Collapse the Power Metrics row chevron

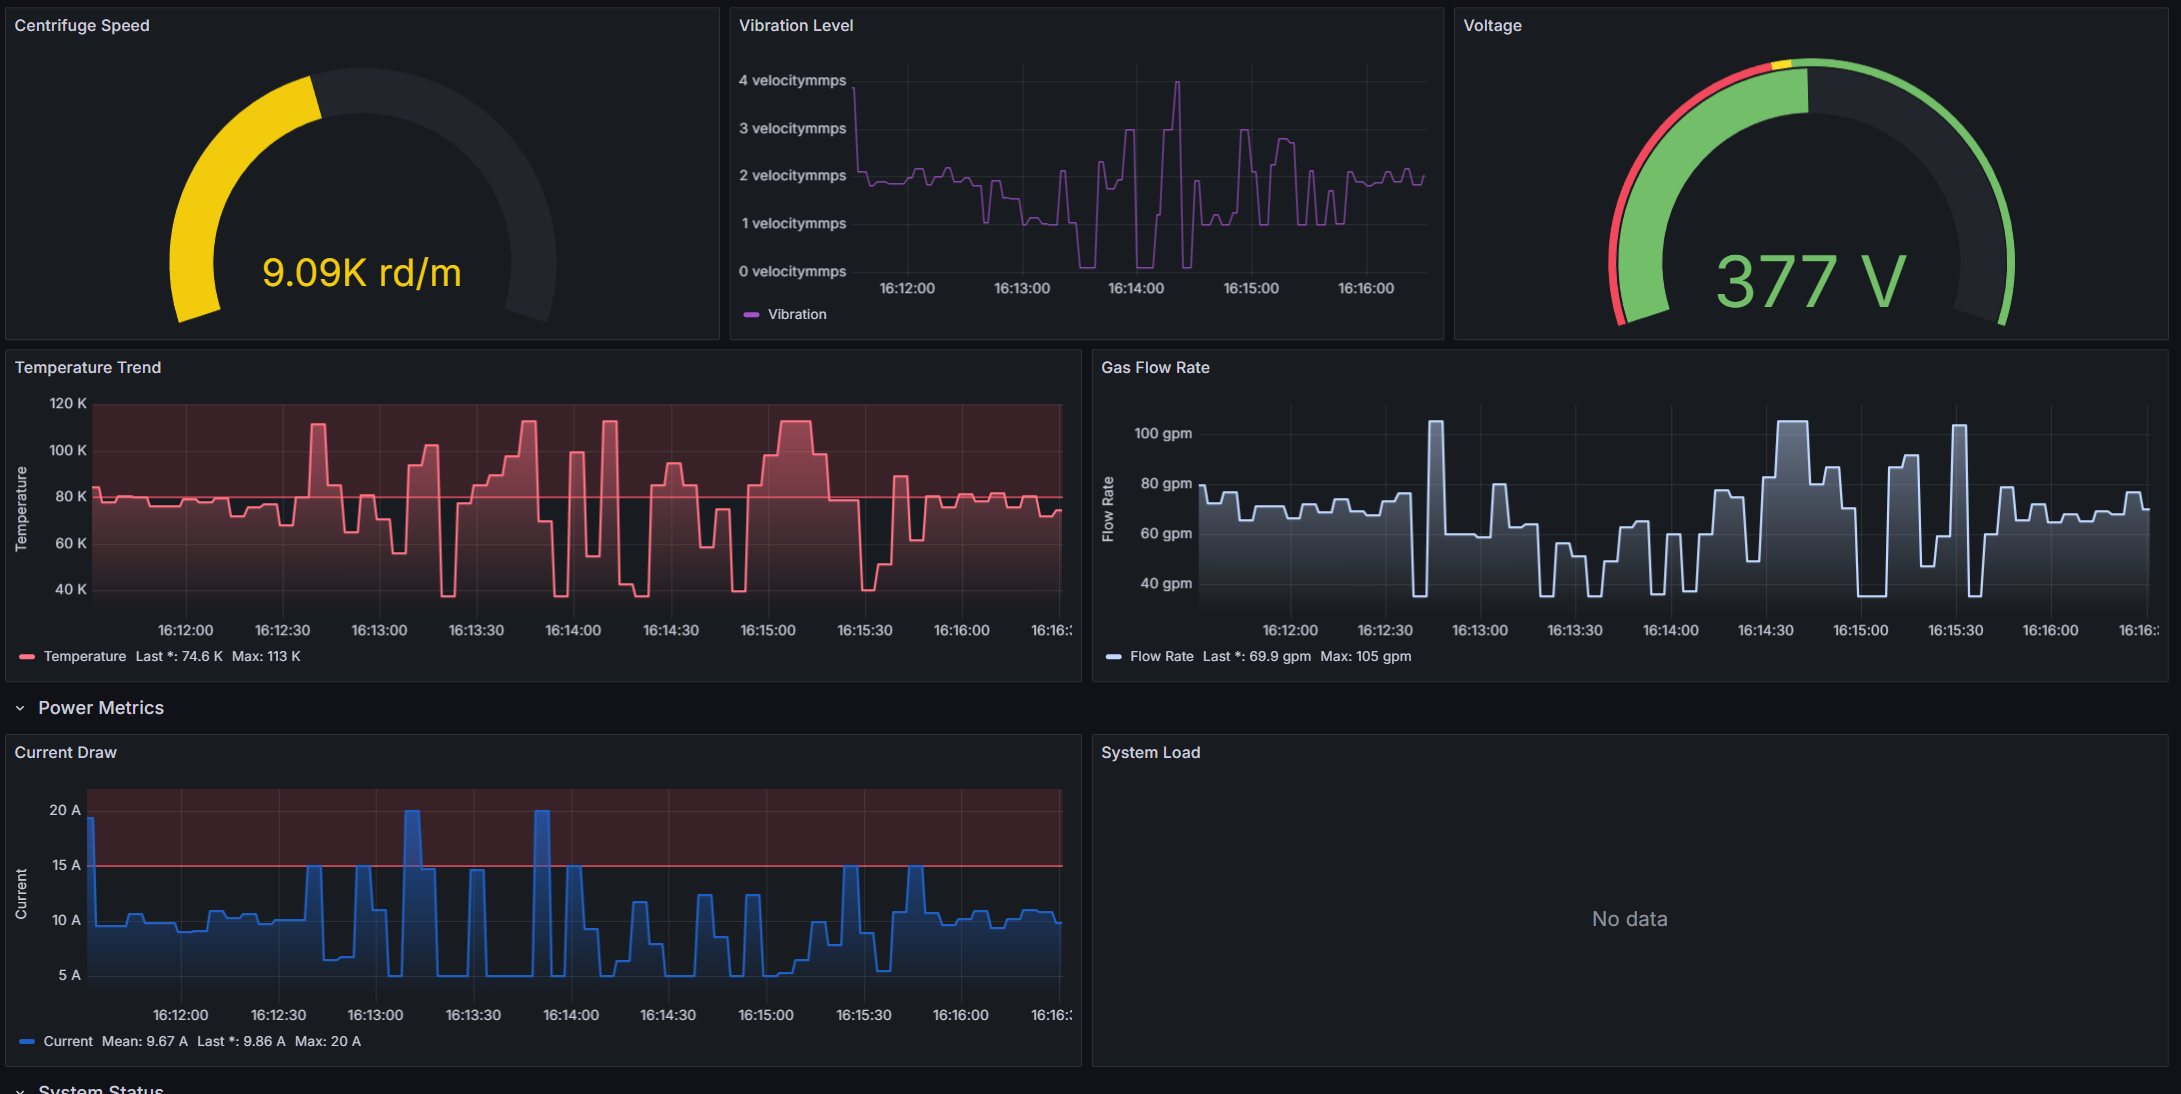pyautogui.click(x=20, y=708)
